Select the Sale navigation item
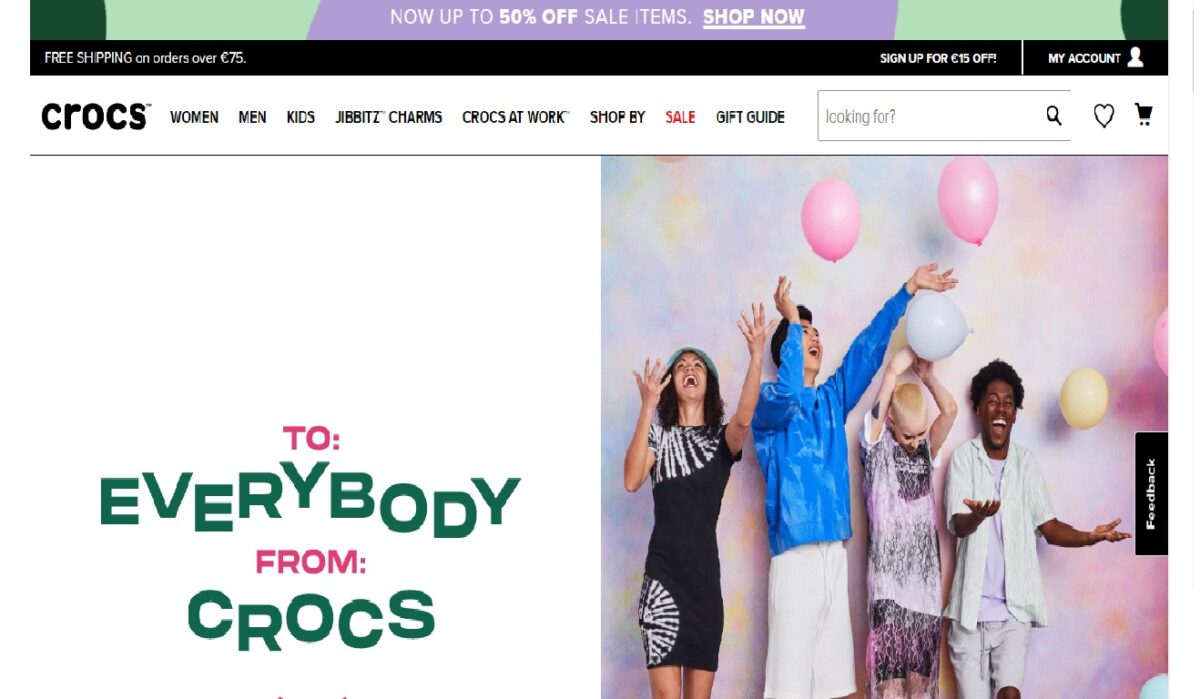This screenshot has width=1200, height=699. coord(680,117)
